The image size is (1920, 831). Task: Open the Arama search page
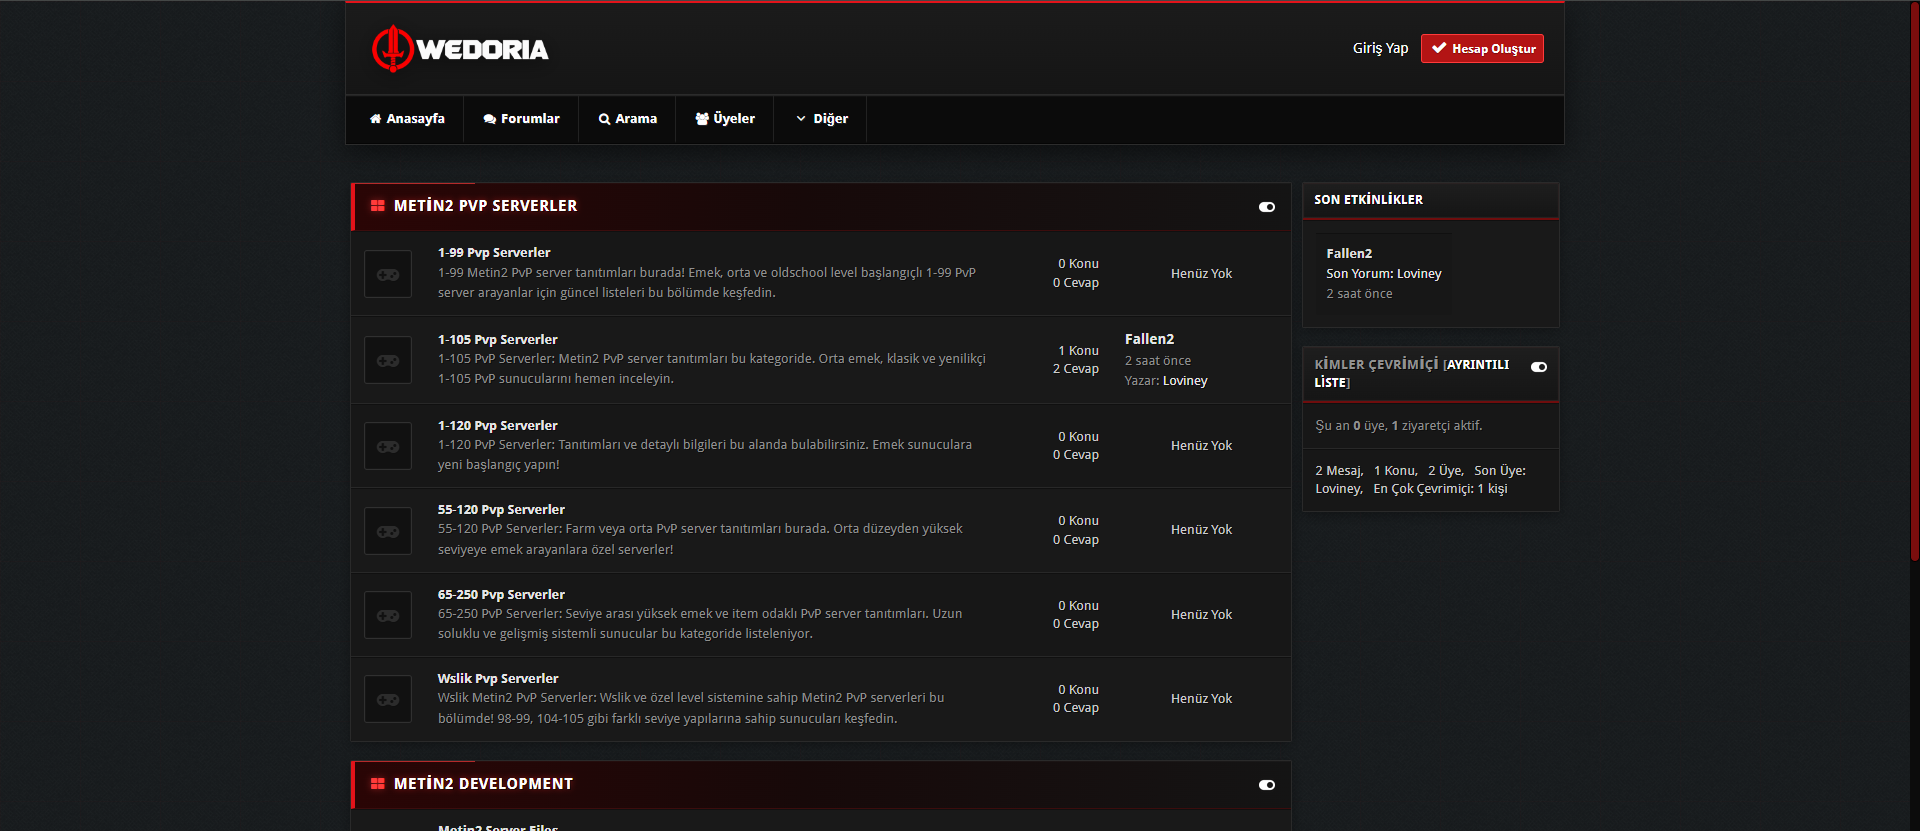coord(627,119)
